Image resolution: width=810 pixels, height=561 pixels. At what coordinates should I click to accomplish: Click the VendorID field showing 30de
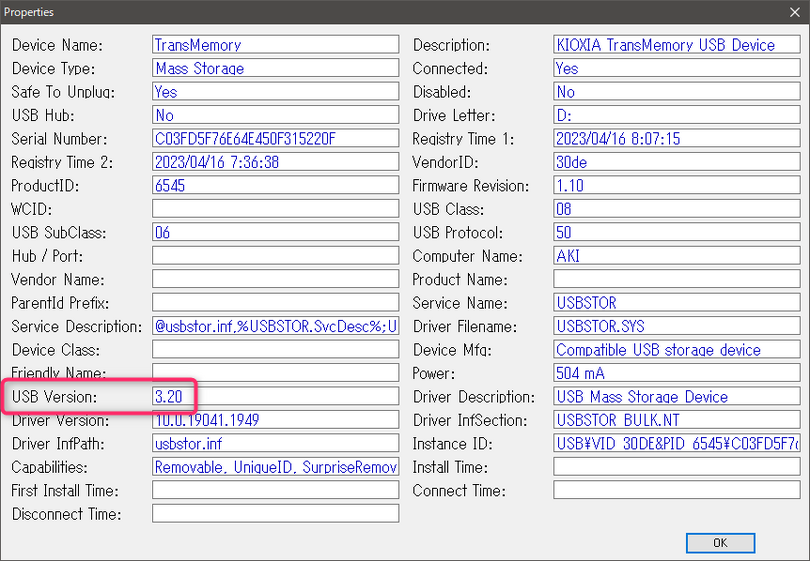(x=677, y=162)
